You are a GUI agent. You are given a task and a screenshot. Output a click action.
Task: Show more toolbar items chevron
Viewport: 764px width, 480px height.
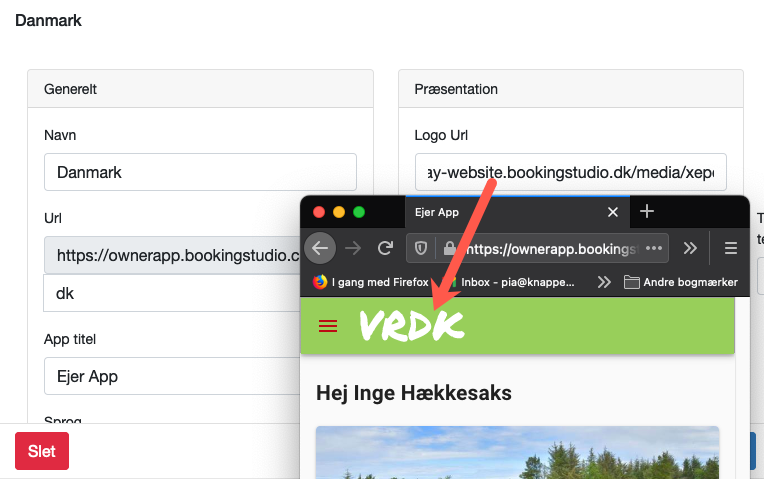pos(689,248)
